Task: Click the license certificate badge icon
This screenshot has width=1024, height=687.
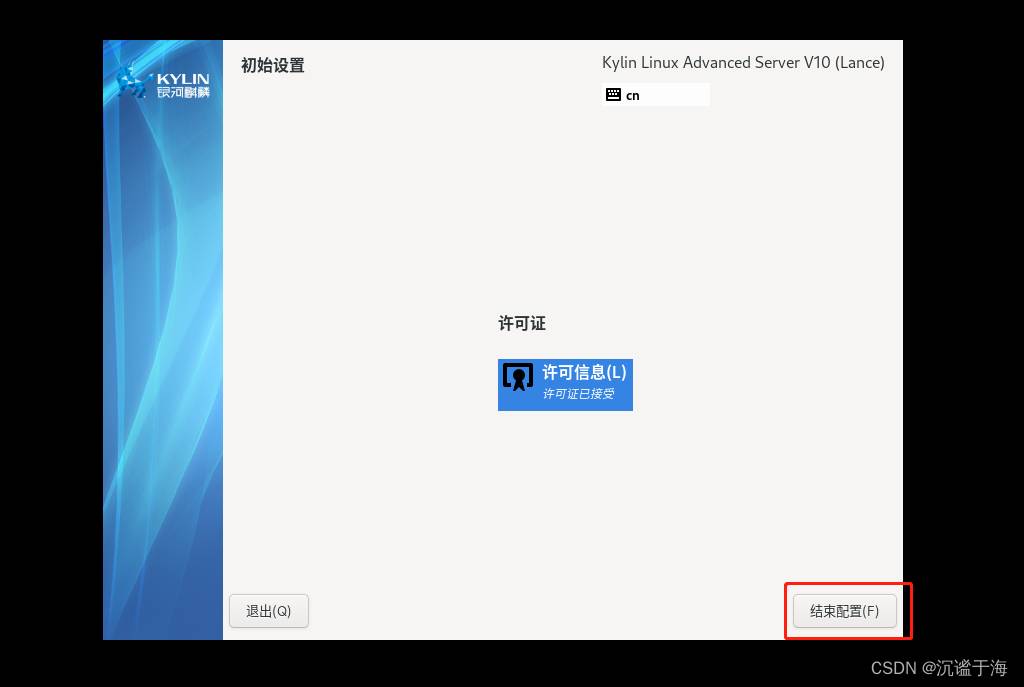Action: tap(517, 376)
